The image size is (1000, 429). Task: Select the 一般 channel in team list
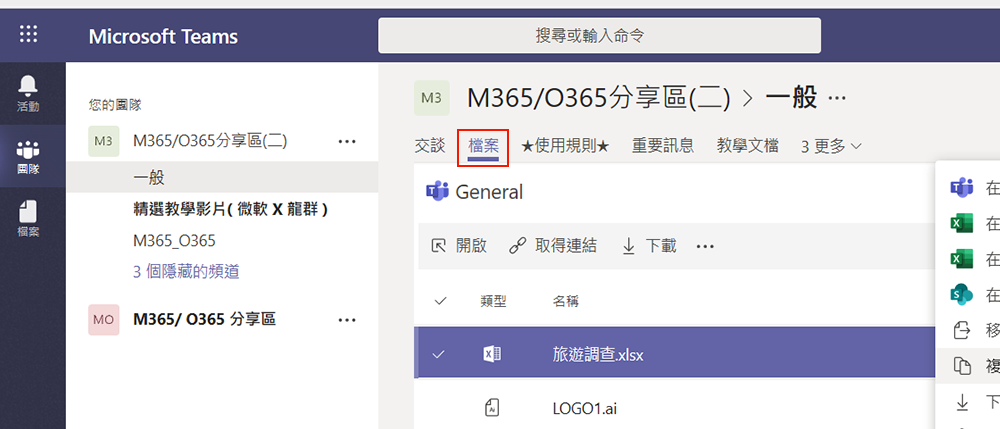[x=222, y=177]
